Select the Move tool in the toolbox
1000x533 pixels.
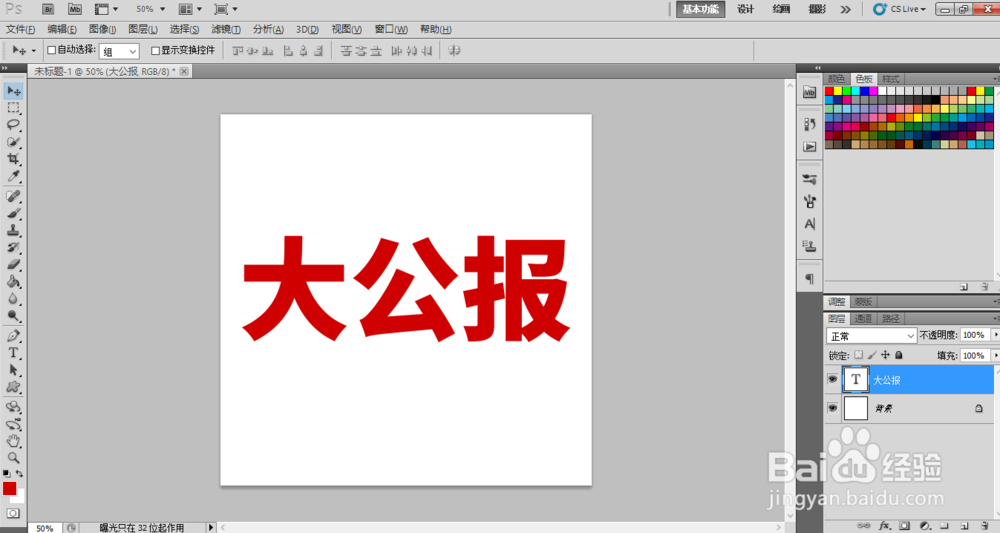pyautogui.click(x=13, y=91)
